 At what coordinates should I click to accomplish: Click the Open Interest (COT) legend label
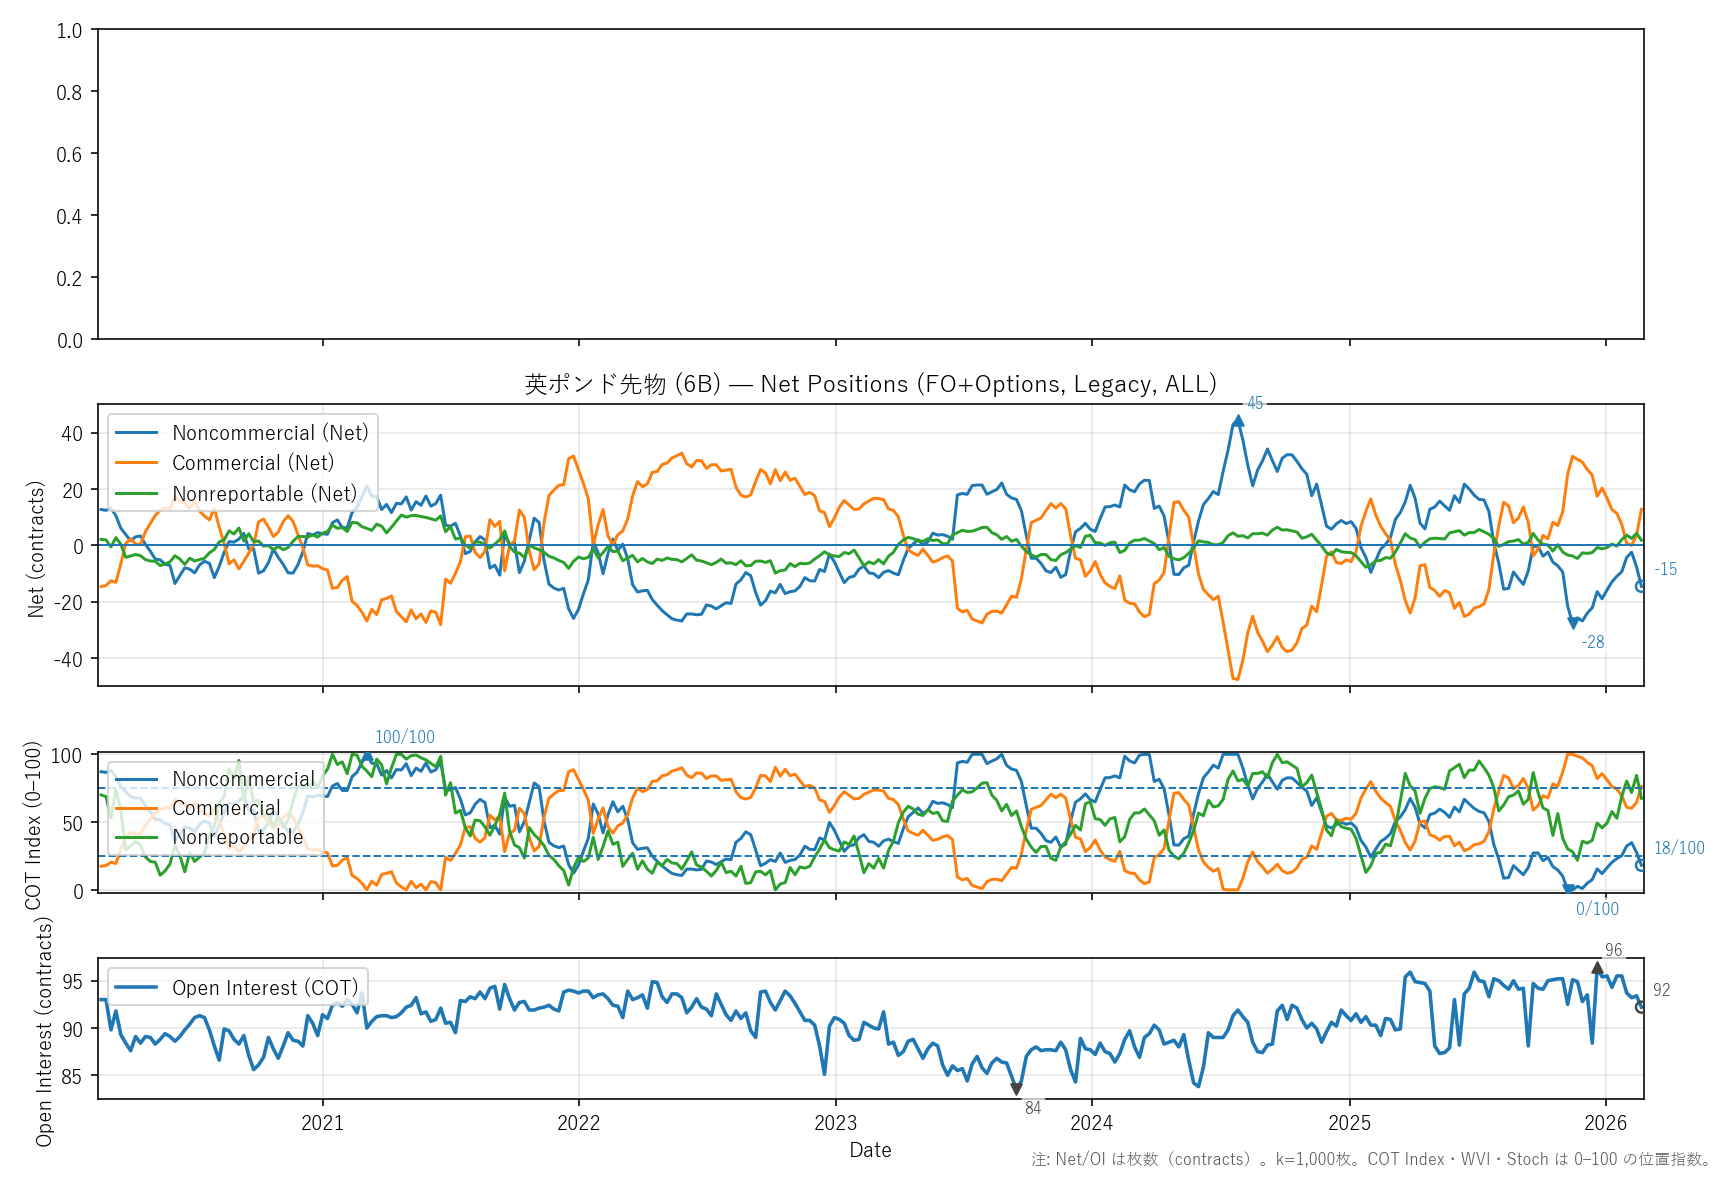click(264, 988)
